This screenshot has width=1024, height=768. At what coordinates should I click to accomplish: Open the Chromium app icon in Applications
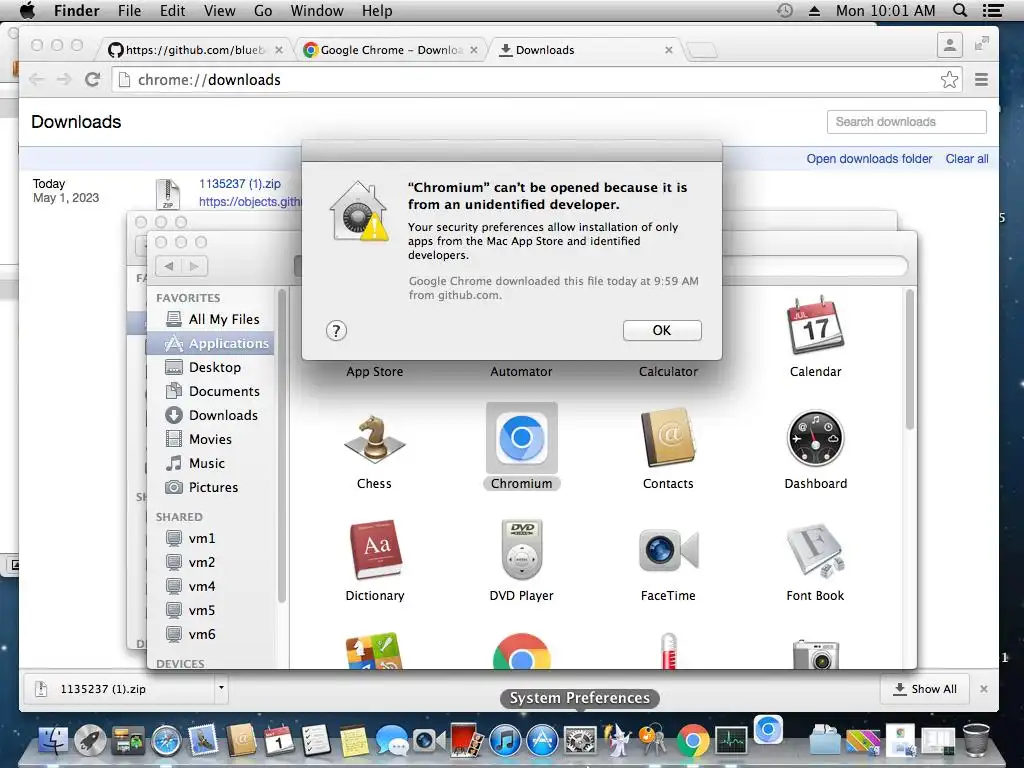tap(521, 438)
